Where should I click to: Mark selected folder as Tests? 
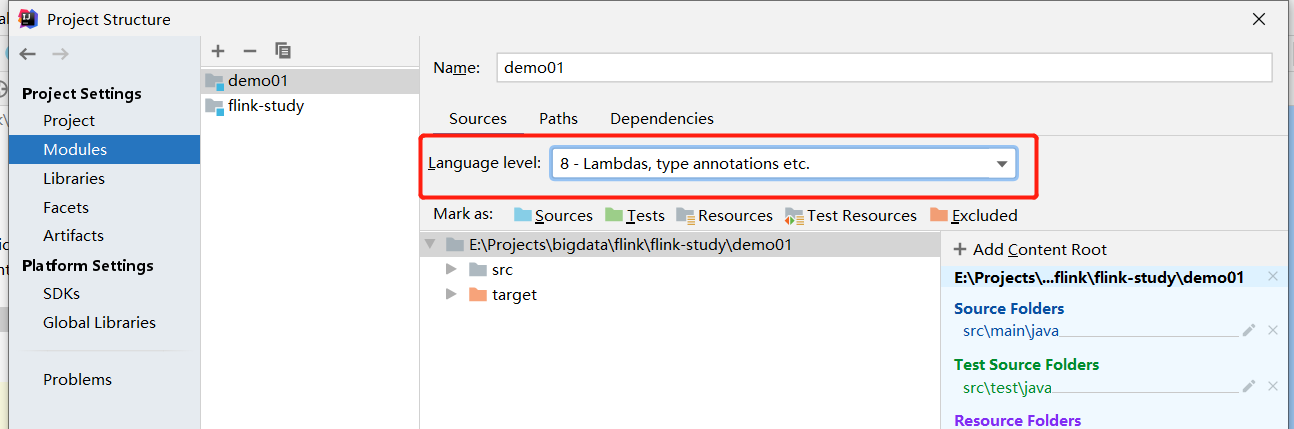pyautogui.click(x=634, y=215)
